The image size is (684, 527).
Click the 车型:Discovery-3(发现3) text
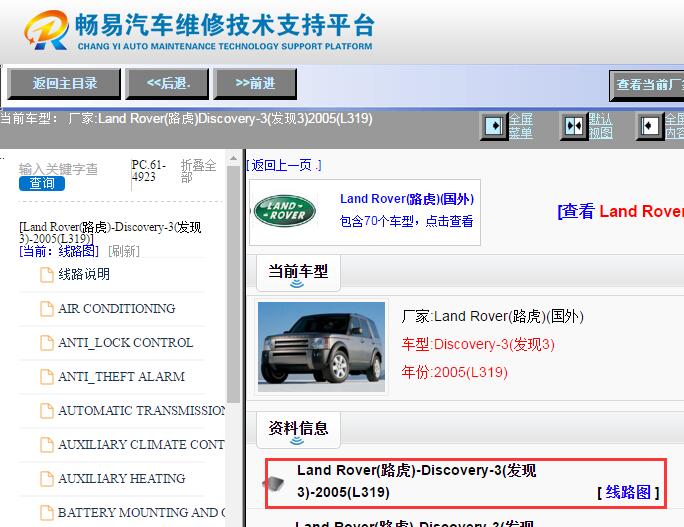click(478, 344)
